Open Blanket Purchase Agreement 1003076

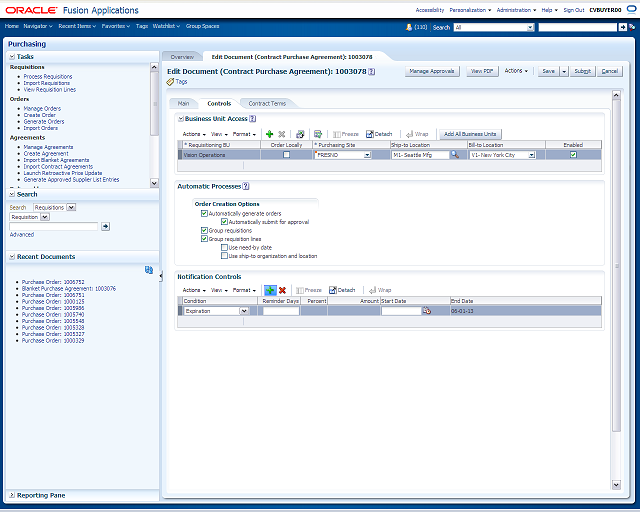tap(69, 289)
